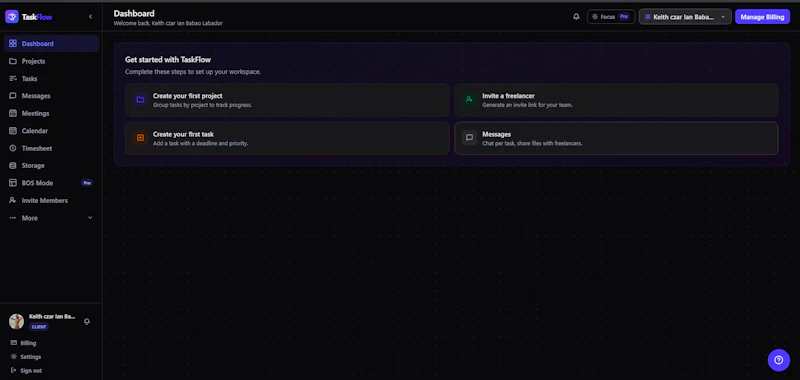Click the Billing card icon in sidebar footer

click(x=14, y=343)
